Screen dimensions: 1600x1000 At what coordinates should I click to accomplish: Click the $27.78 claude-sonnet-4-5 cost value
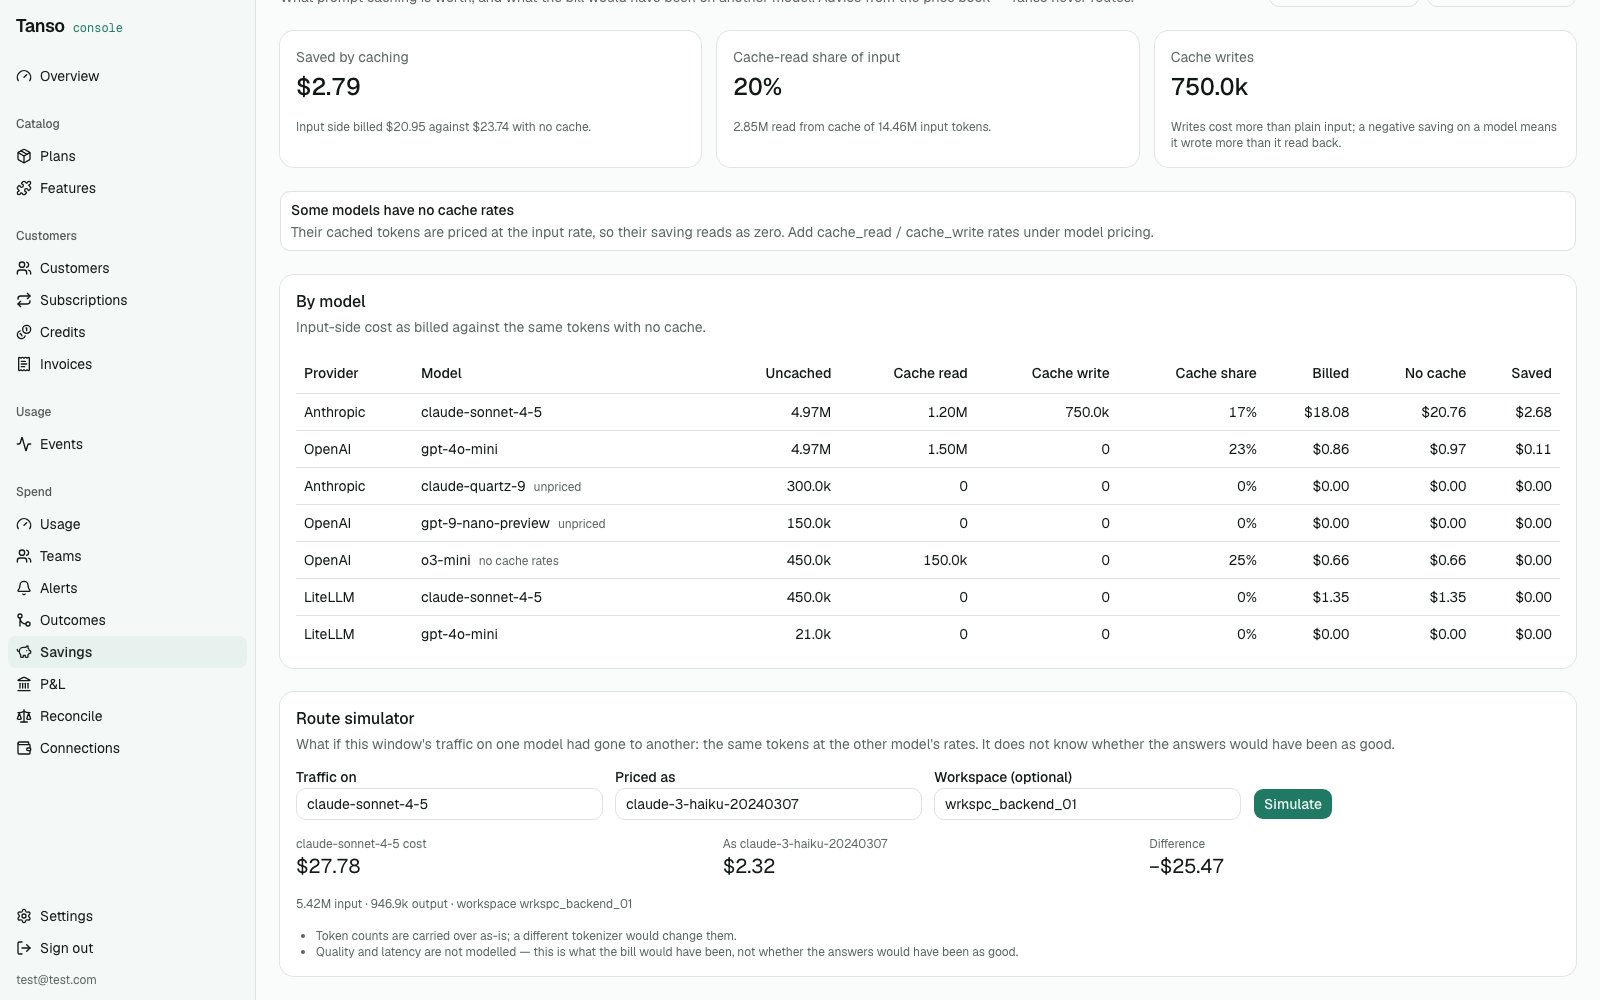click(x=328, y=866)
